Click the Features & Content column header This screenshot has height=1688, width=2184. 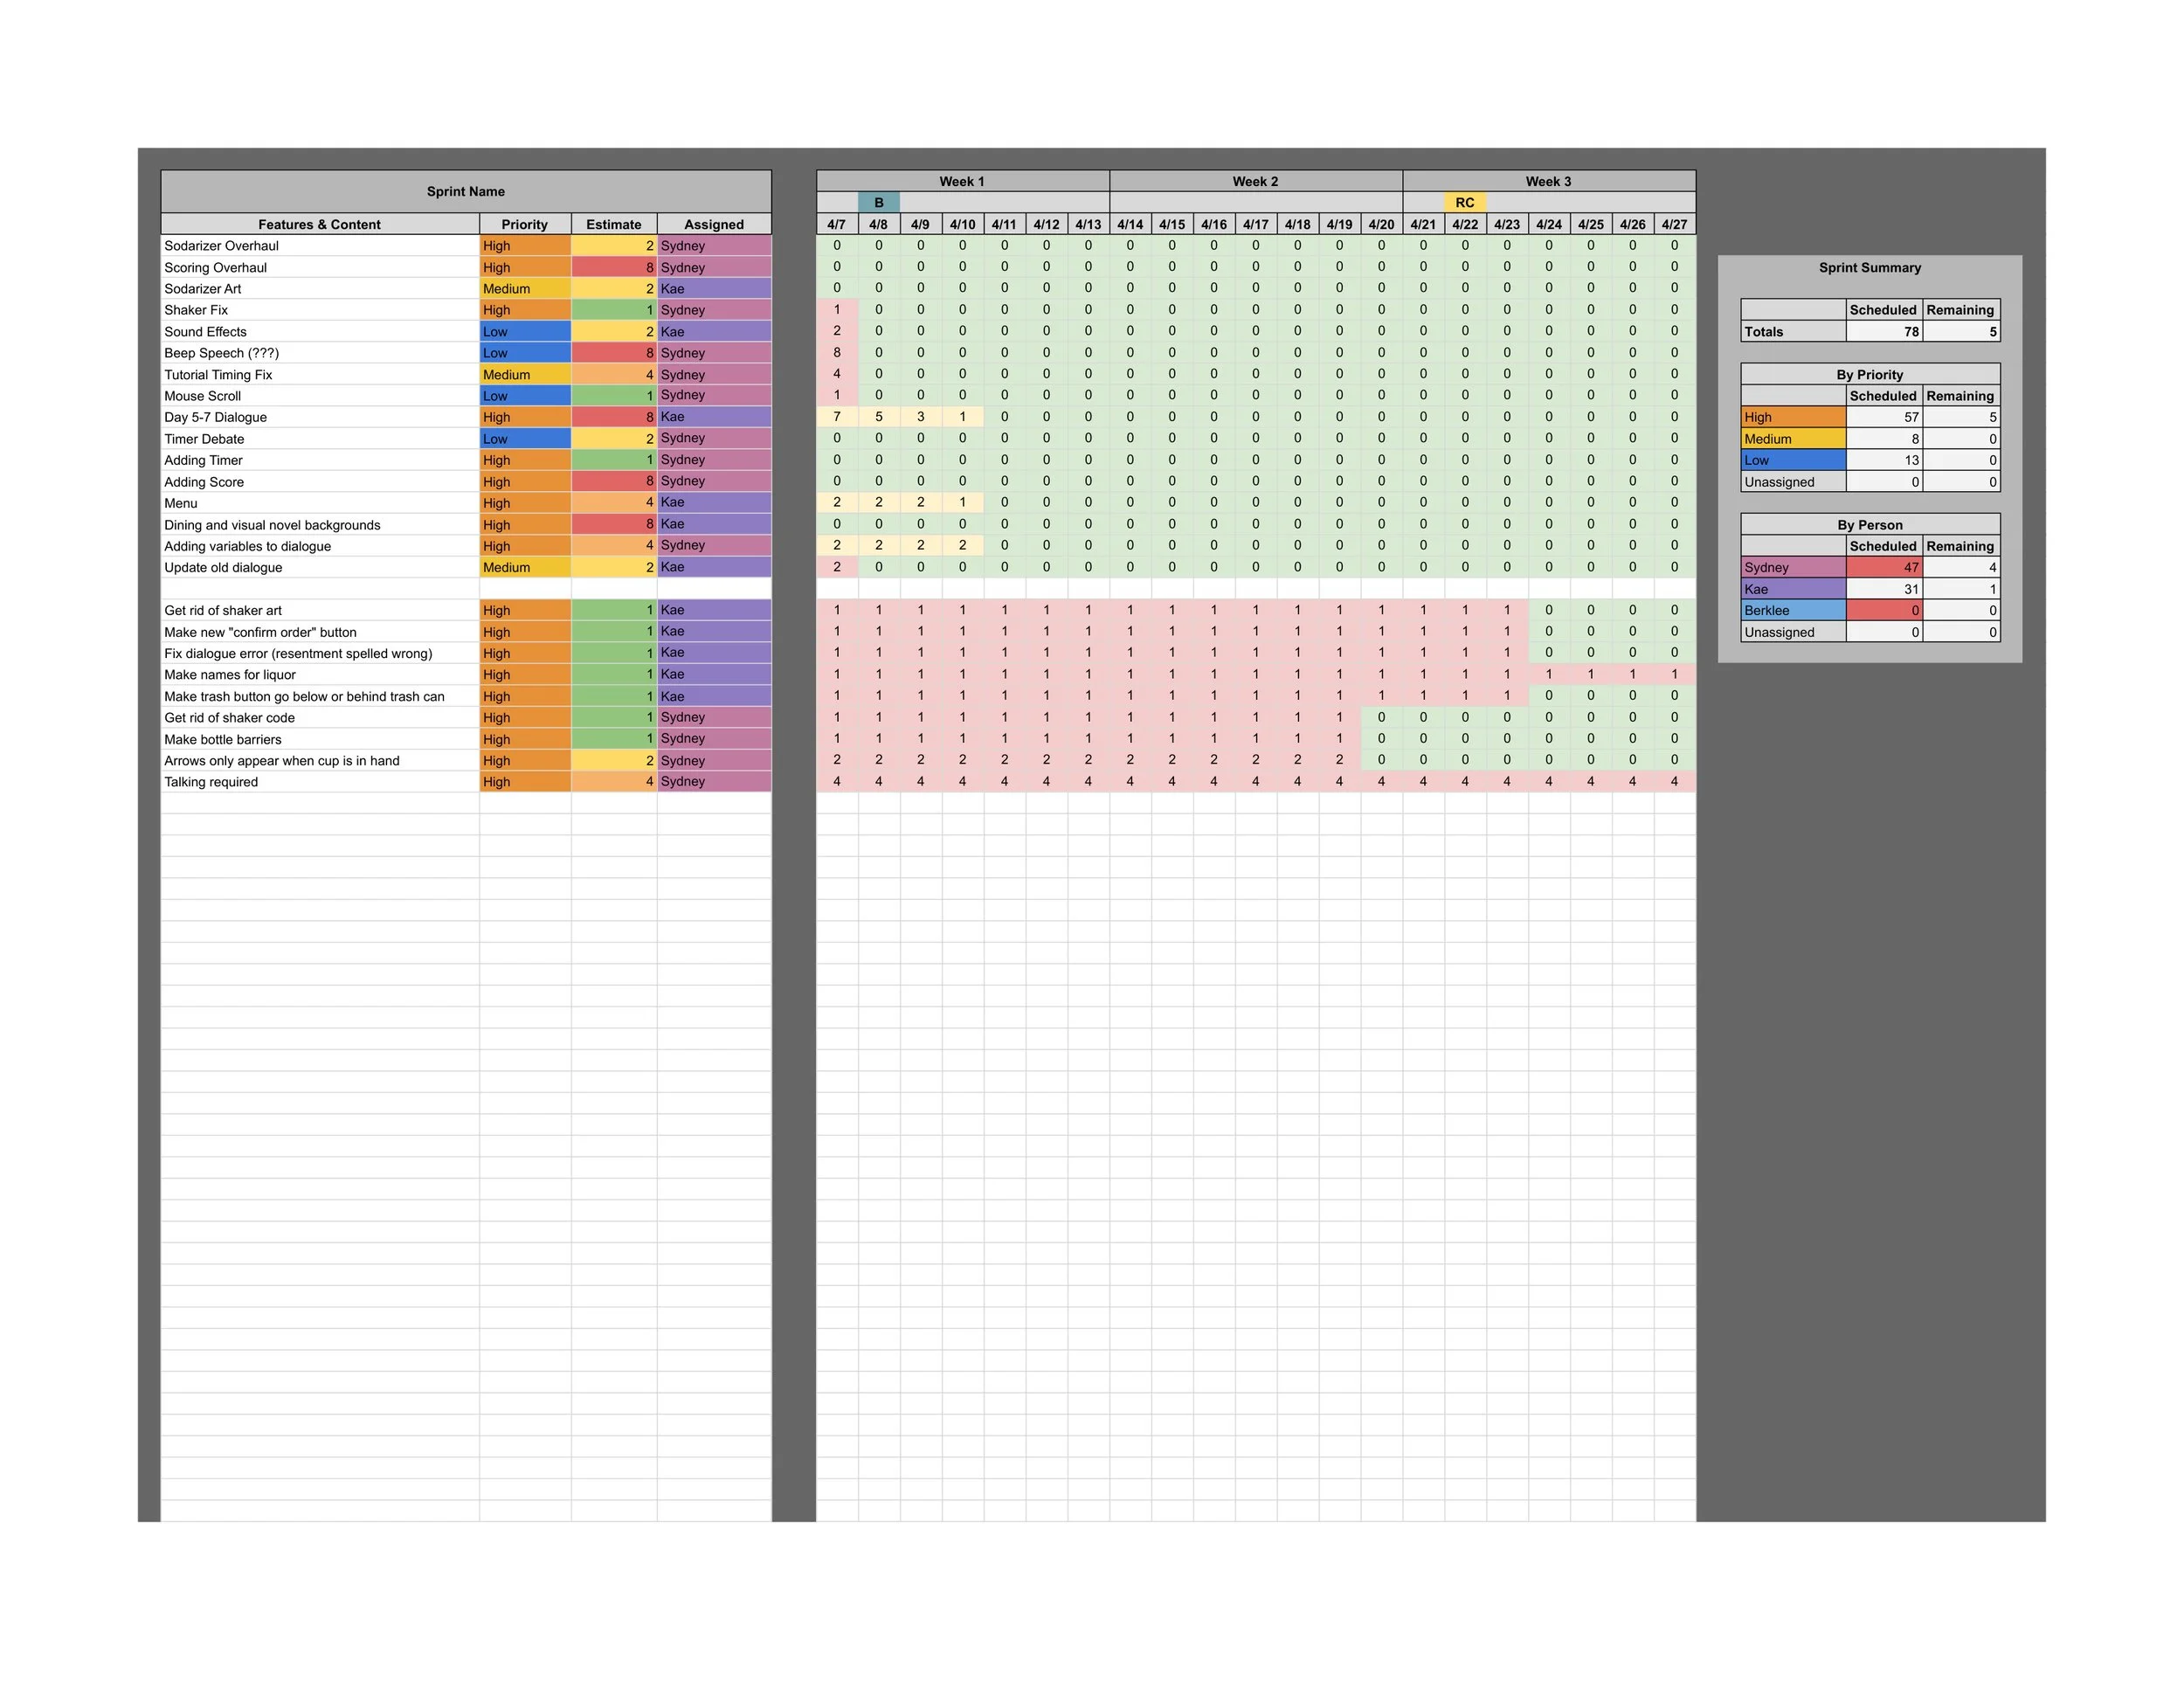[319, 224]
